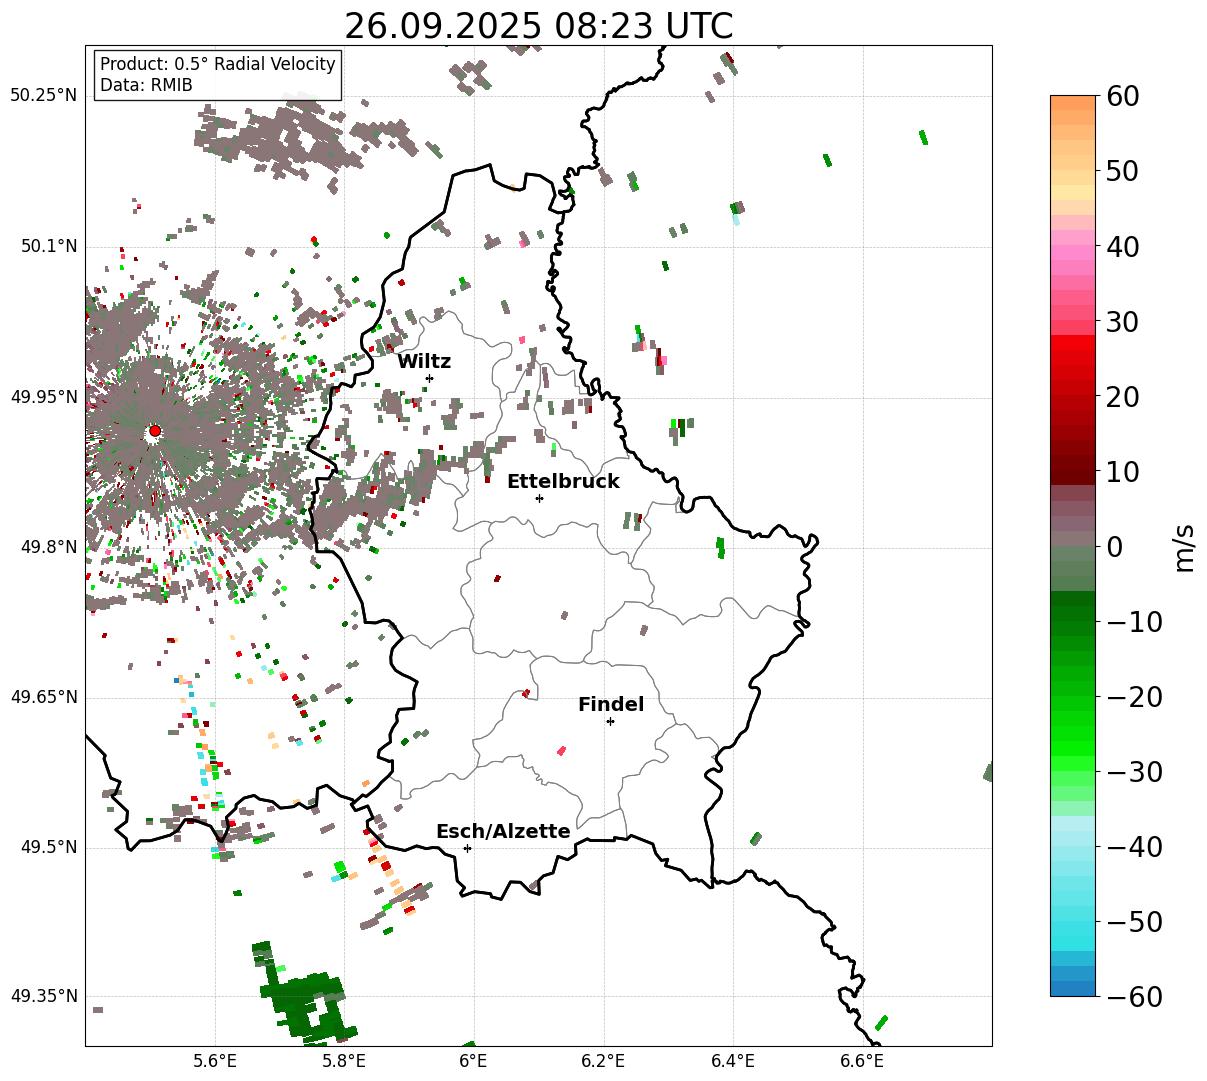Click the colorbar tick label −10
The width and height of the screenshot is (1207, 1081).
coord(1133,622)
